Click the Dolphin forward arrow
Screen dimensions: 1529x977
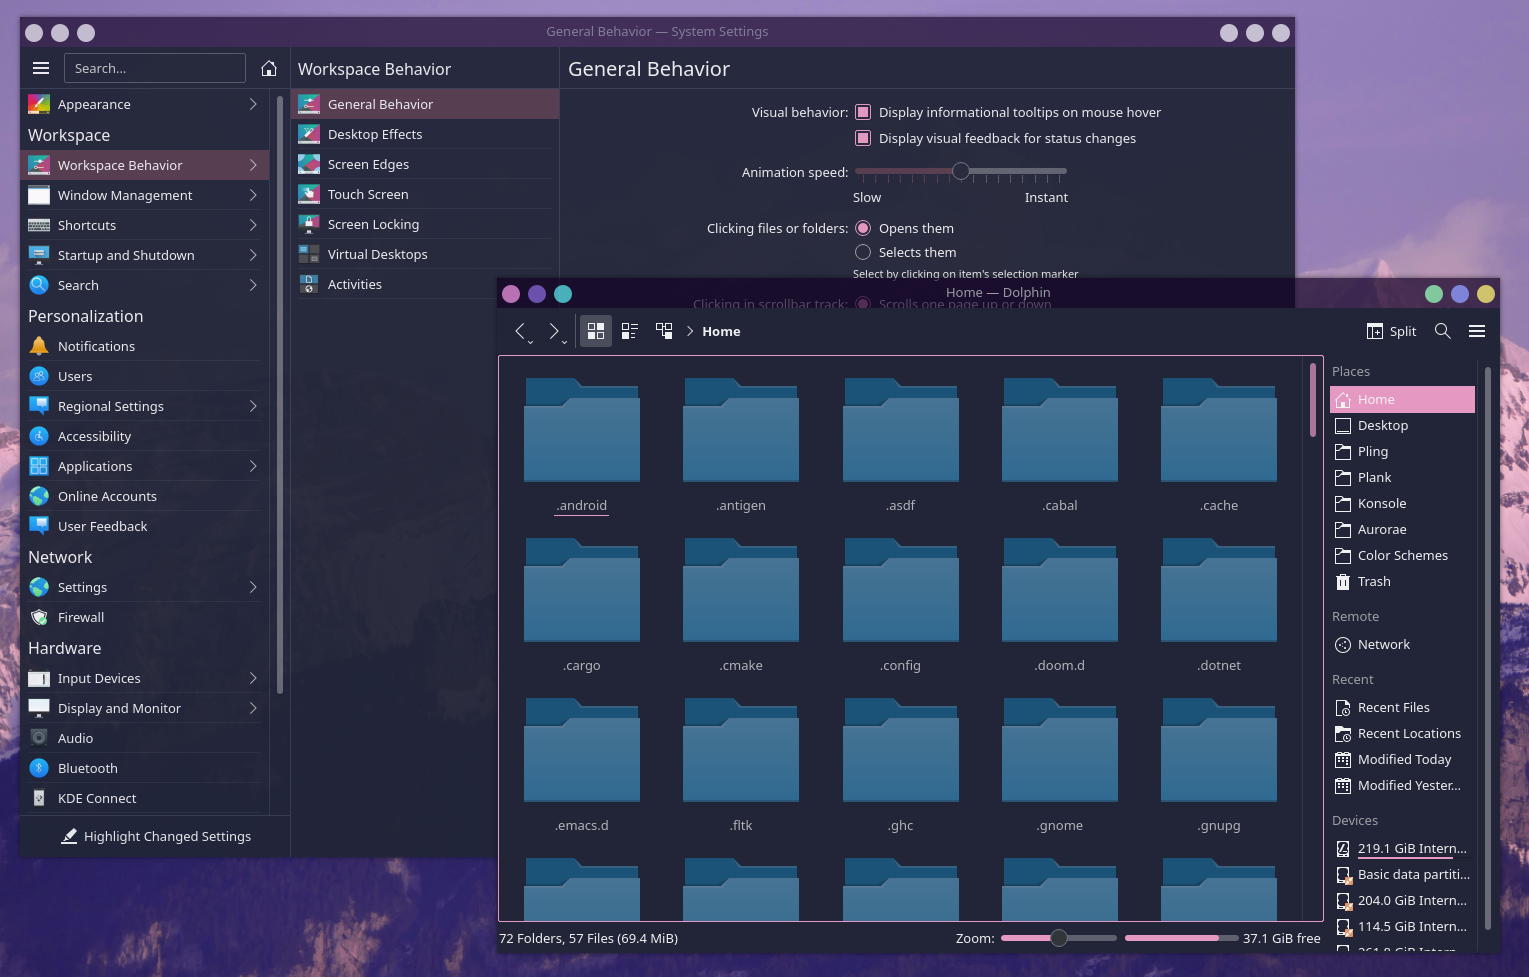click(x=553, y=331)
